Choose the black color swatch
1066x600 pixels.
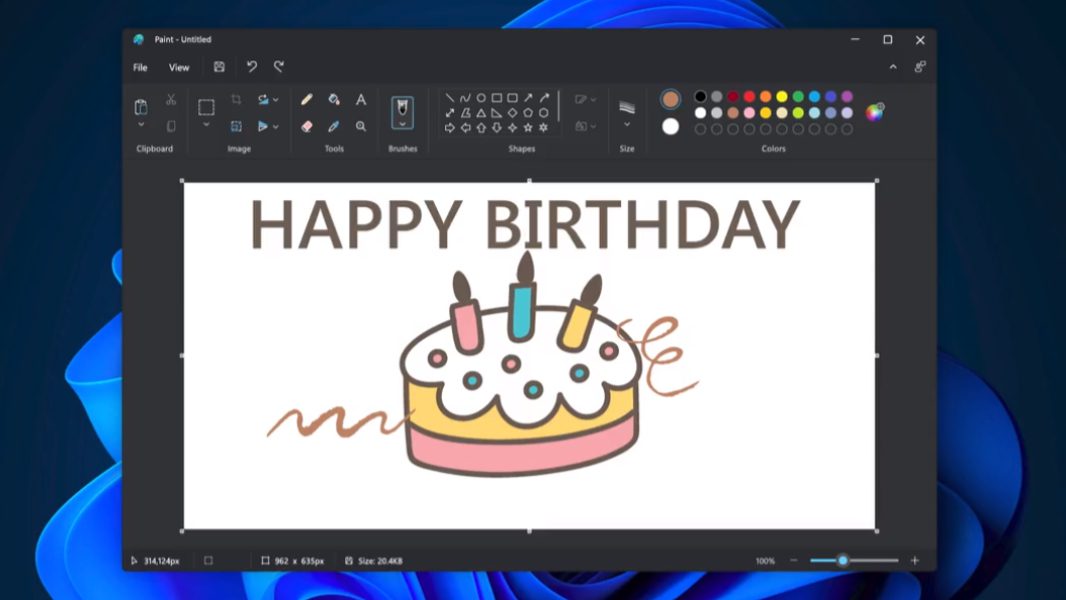coord(700,96)
